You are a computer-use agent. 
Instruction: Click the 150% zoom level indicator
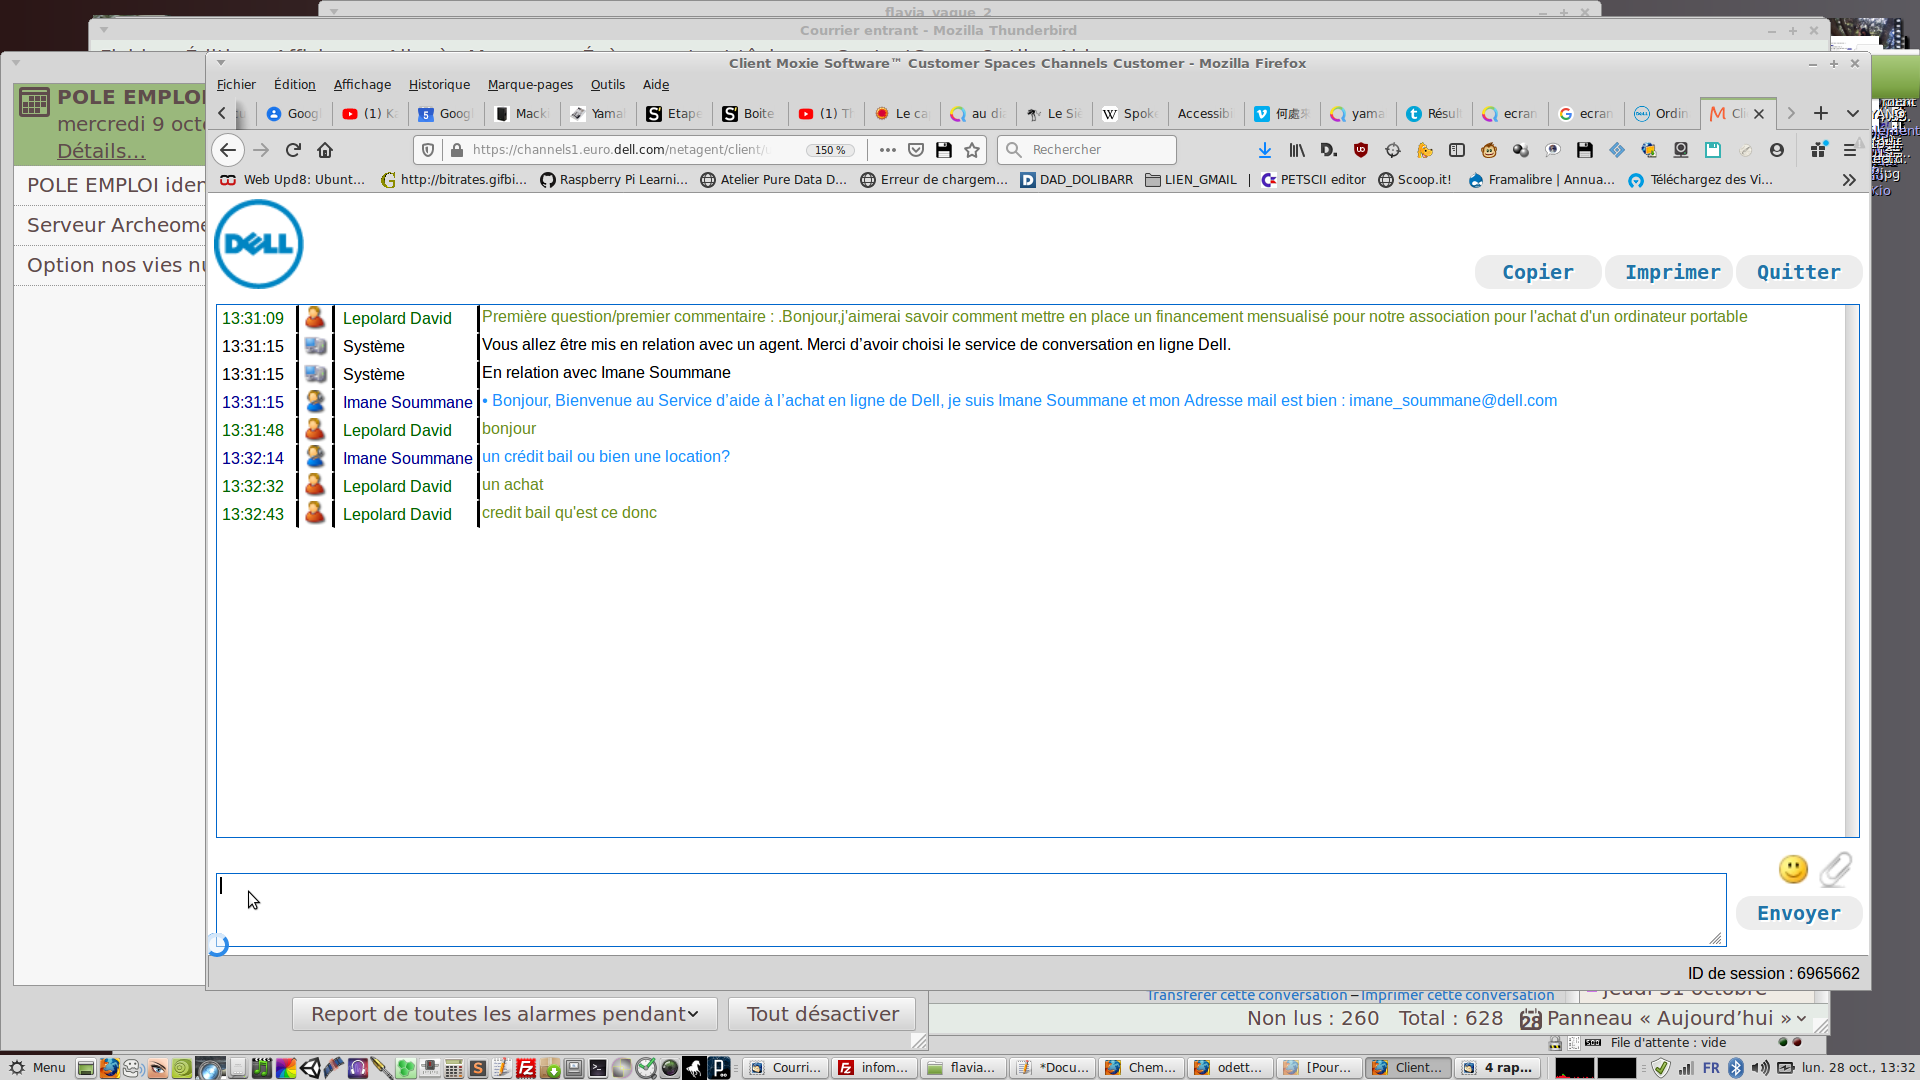click(x=830, y=150)
